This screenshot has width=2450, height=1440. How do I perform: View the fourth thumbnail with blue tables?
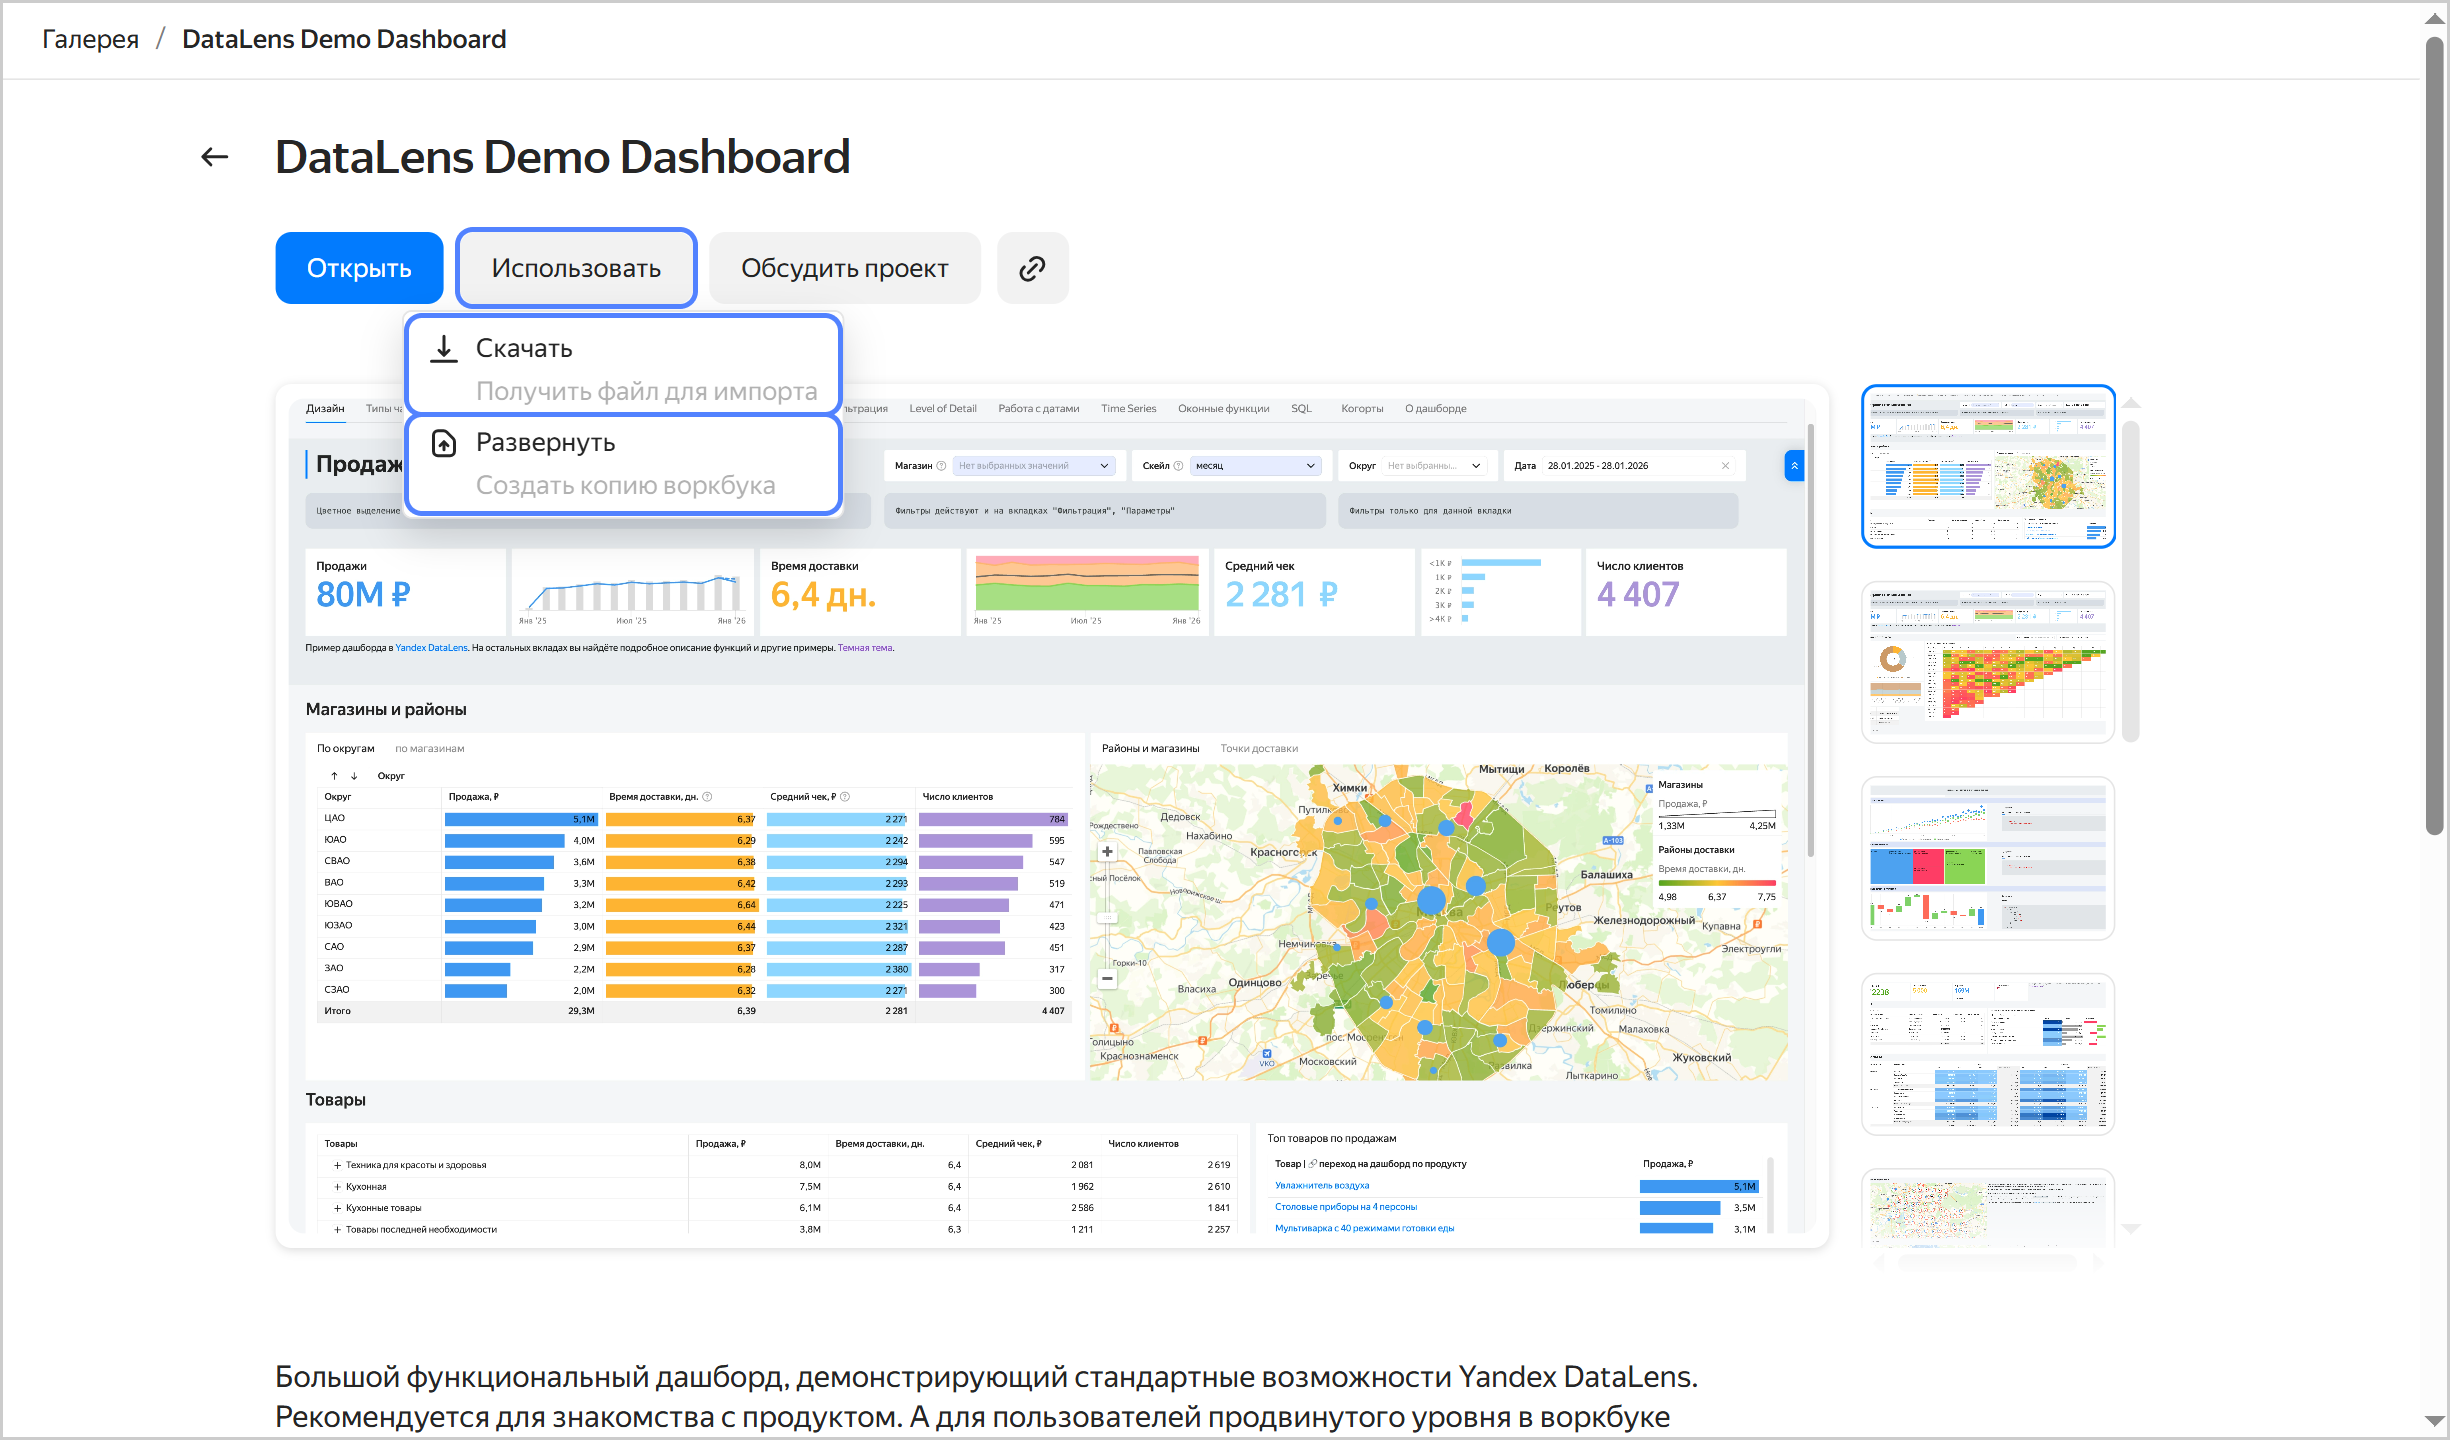click(x=1988, y=1054)
